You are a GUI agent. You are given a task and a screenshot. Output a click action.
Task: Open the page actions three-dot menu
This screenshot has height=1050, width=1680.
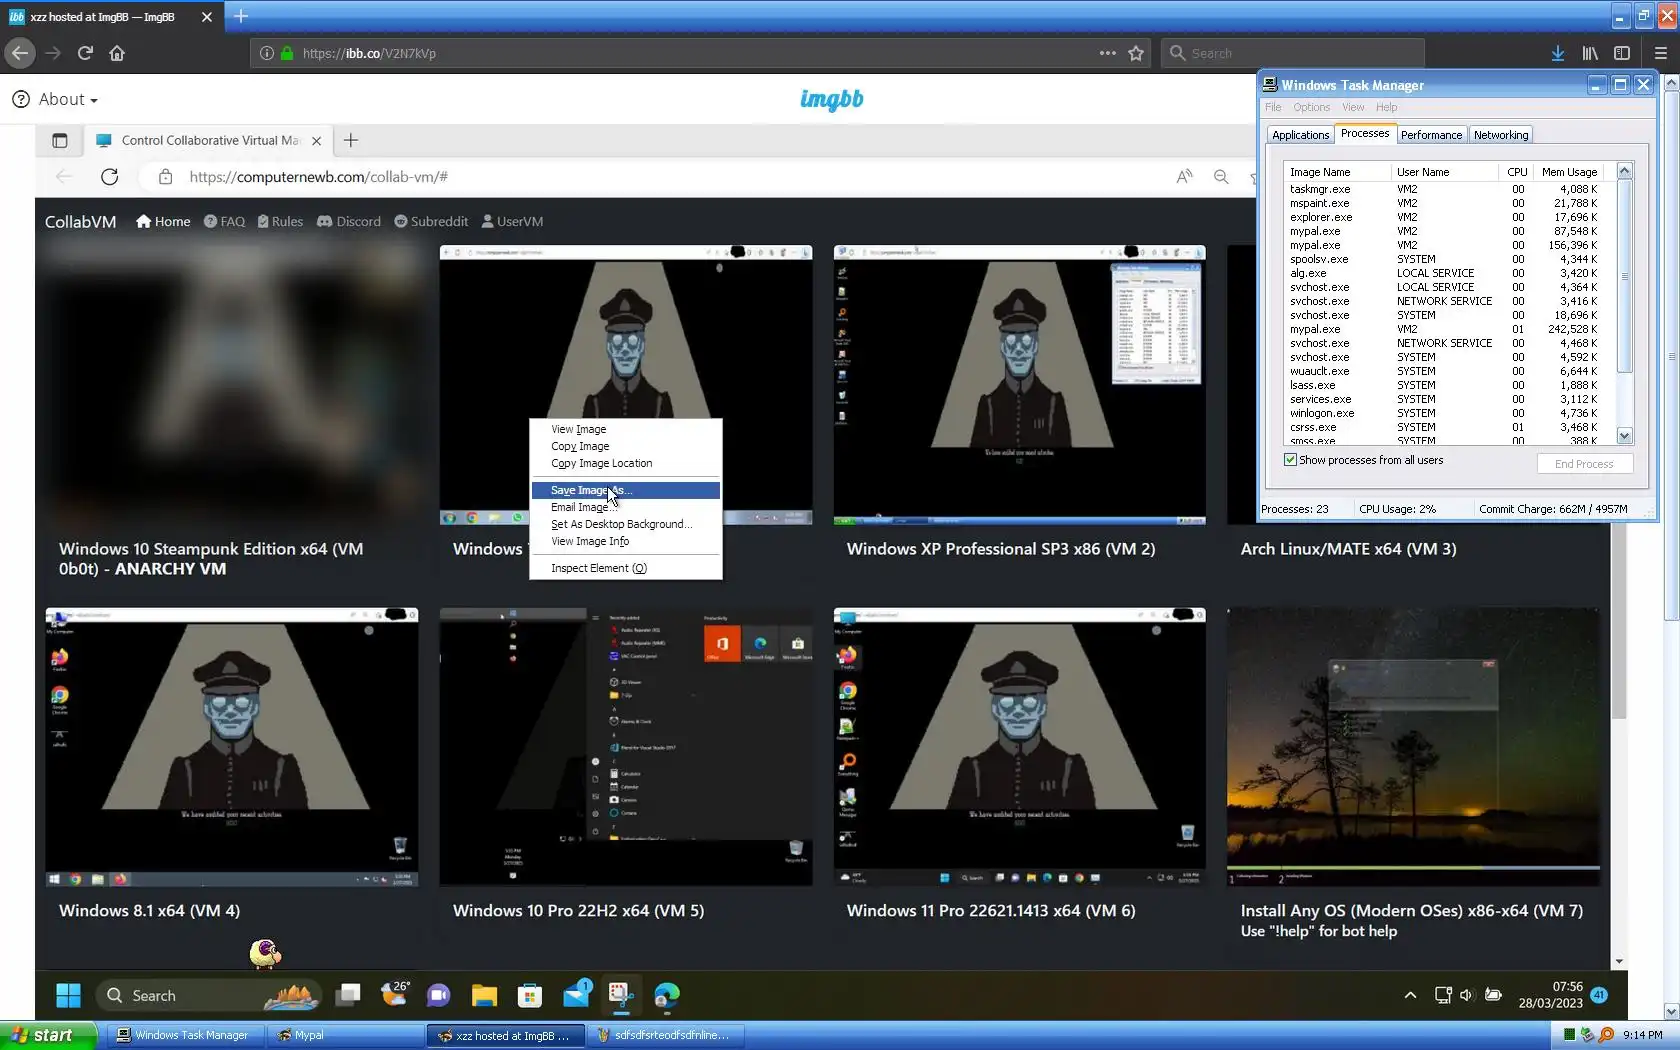coord(1107,53)
